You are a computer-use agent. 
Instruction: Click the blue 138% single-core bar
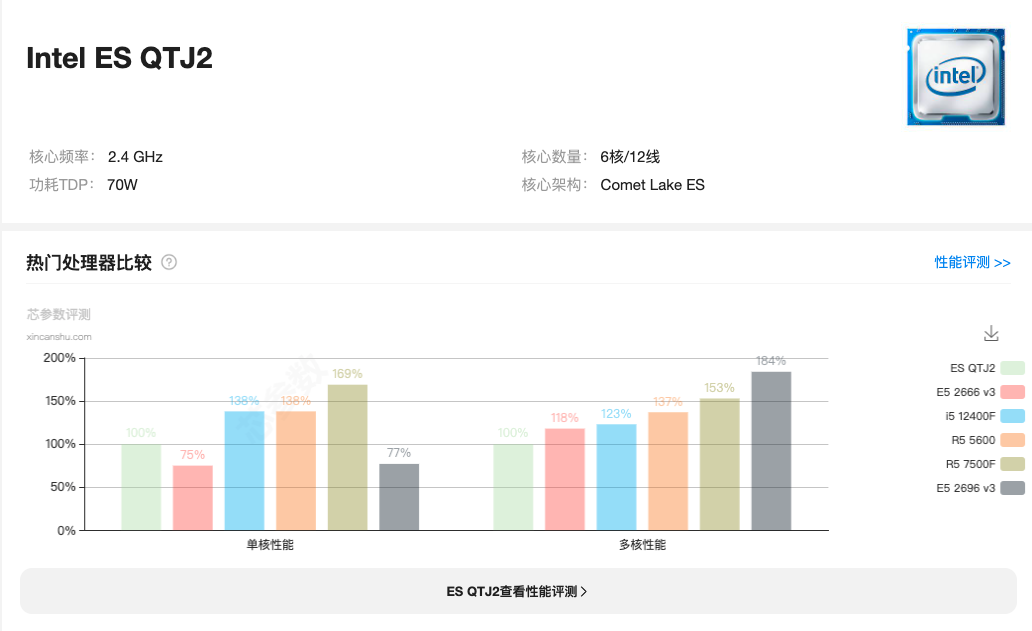click(x=244, y=470)
